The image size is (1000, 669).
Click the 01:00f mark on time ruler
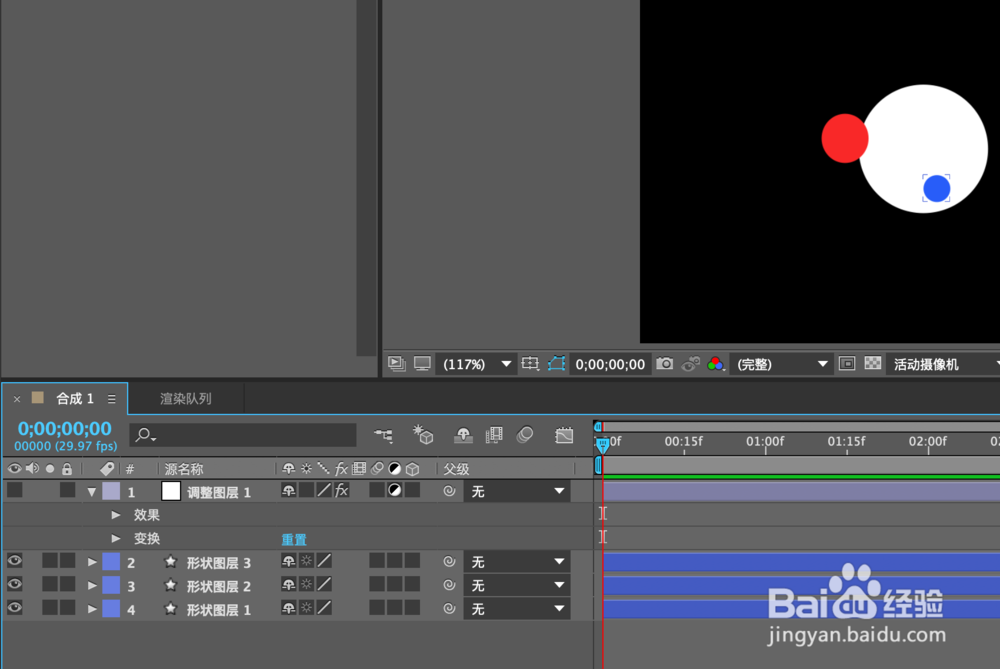pyautogui.click(x=765, y=441)
